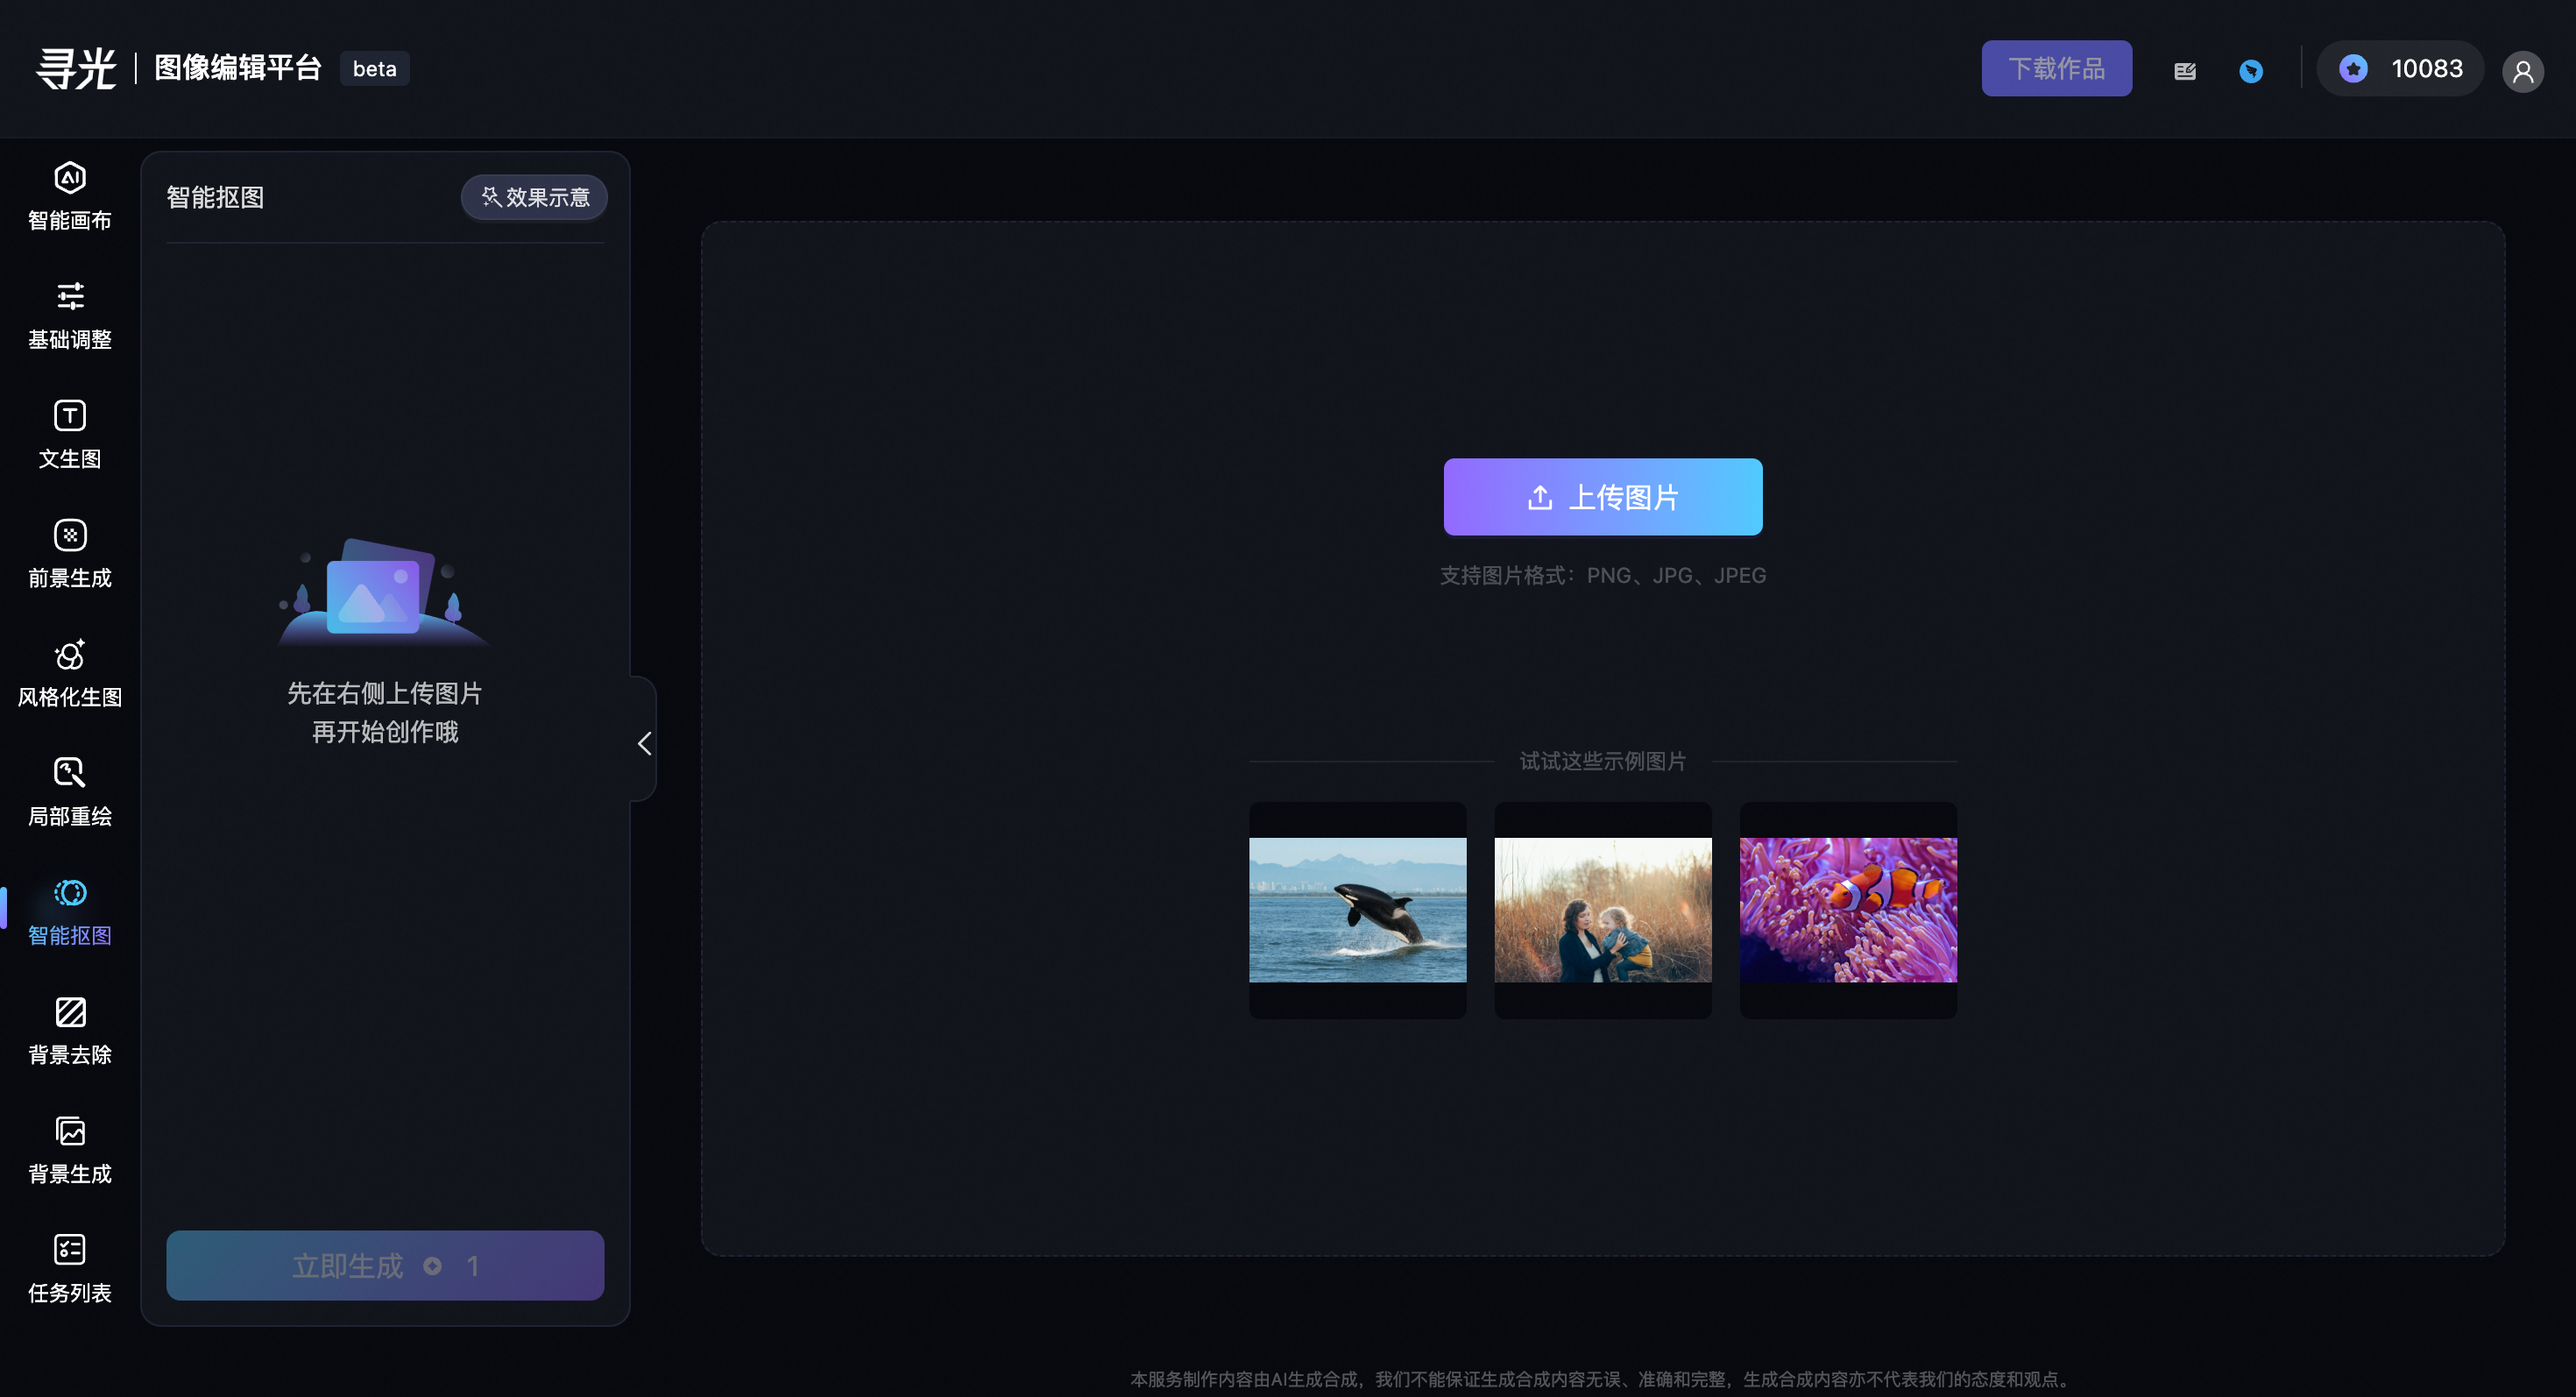Click the beta label badge
Image resolution: width=2576 pixels, height=1397 pixels.
pyautogui.click(x=374, y=69)
